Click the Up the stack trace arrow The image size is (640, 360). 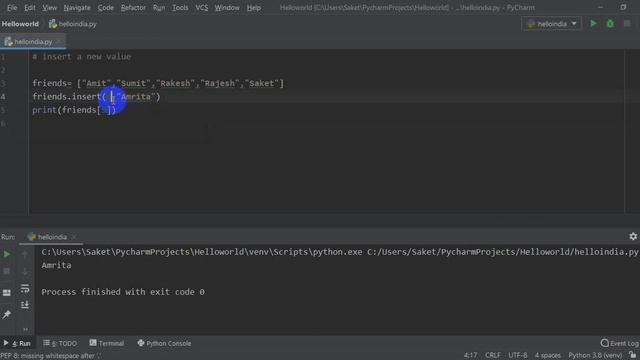pos(25,255)
